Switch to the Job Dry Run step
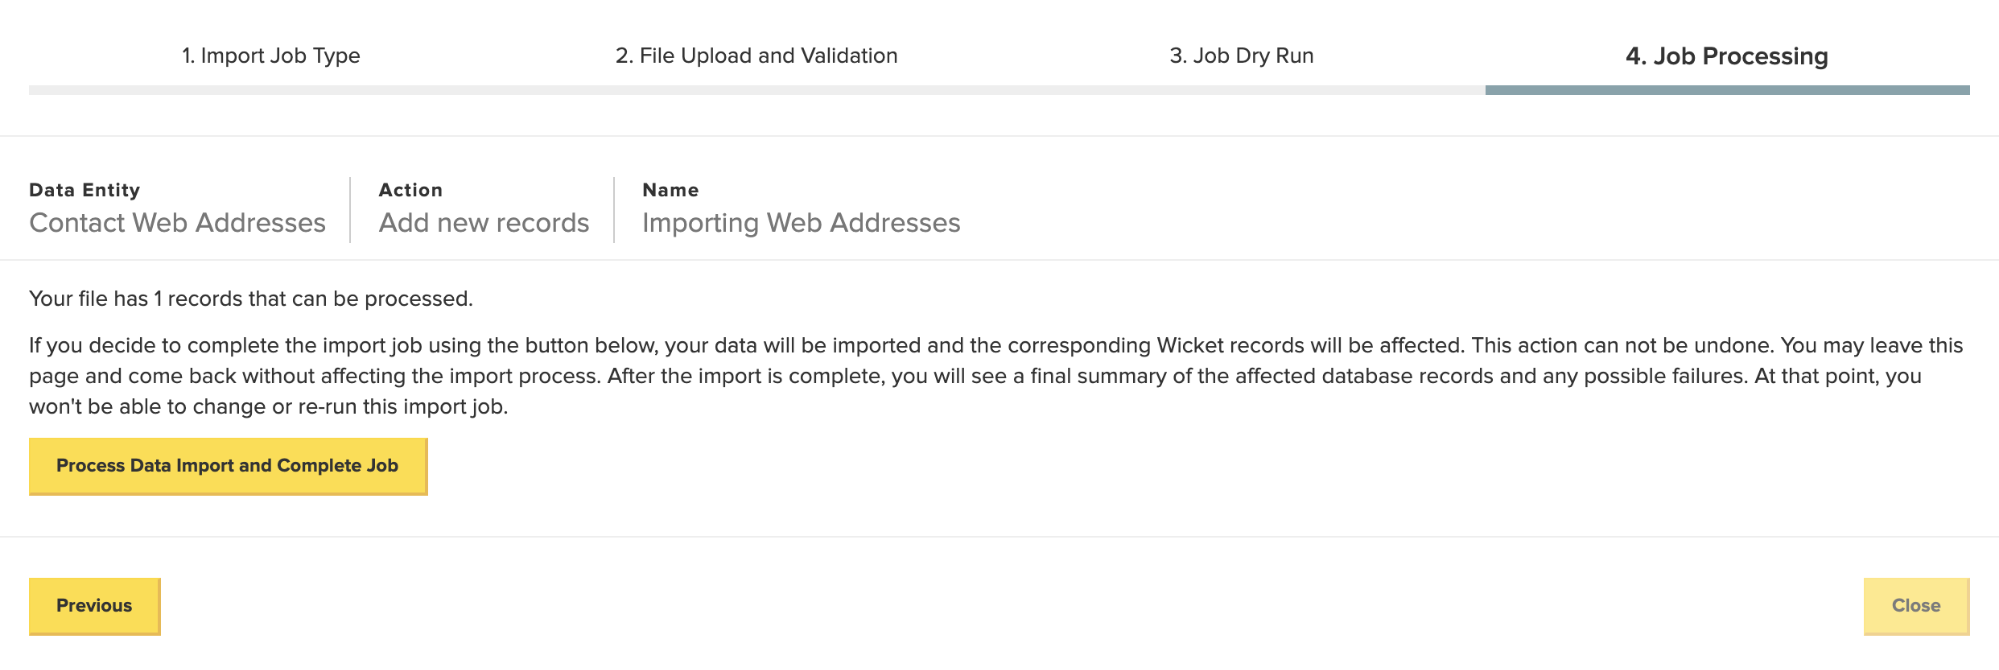The width and height of the screenshot is (1999, 670). (1241, 56)
